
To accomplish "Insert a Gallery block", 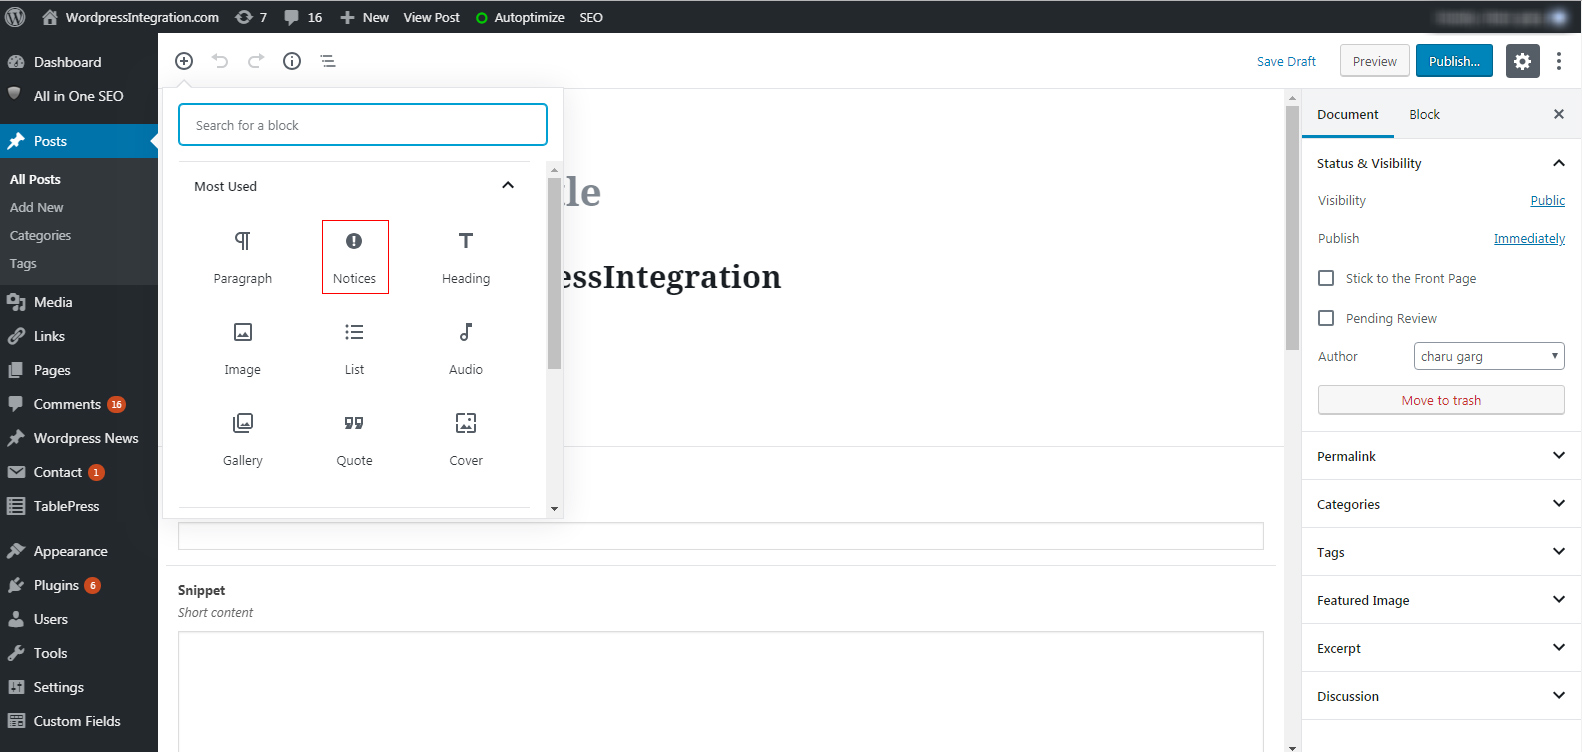I will [x=242, y=439].
